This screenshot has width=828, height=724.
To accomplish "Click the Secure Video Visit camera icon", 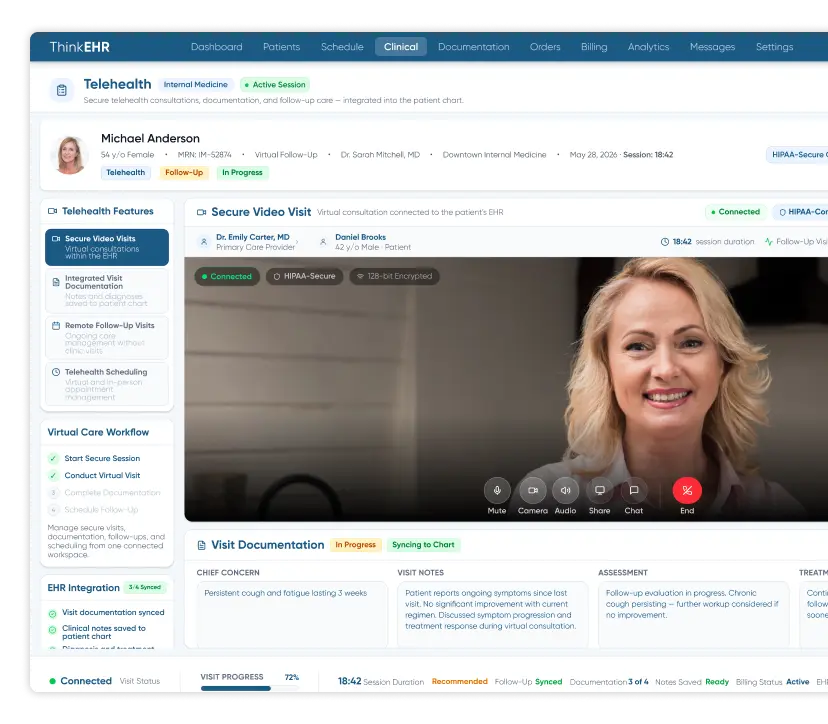I will click(x=201, y=212).
